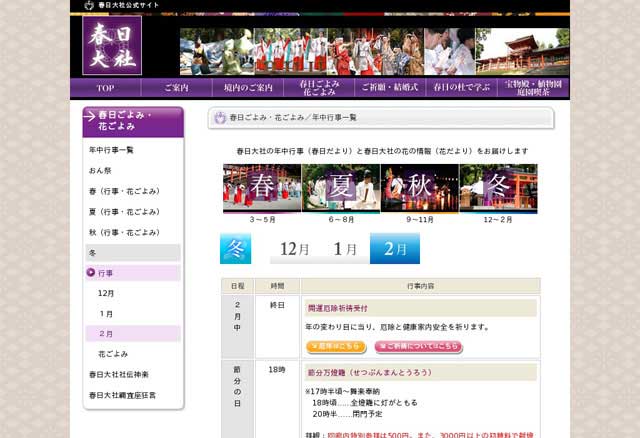
Task: Open the 春日の杜で学ぶ navigation item
Action: click(x=462, y=88)
